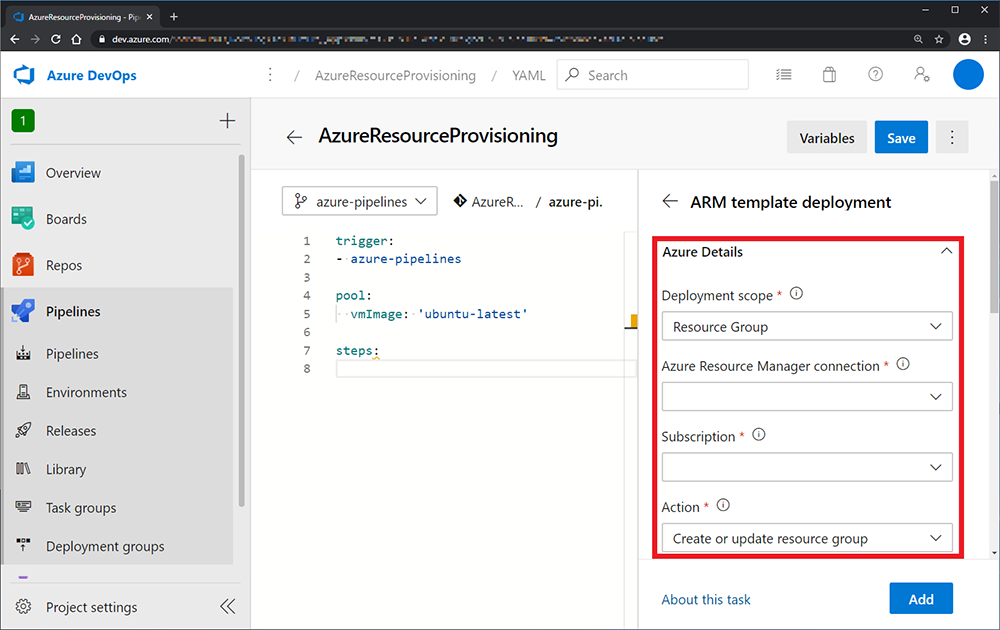Show info for Subscription field
Viewport: 1000px width, 630px height.
pyautogui.click(x=759, y=435)
